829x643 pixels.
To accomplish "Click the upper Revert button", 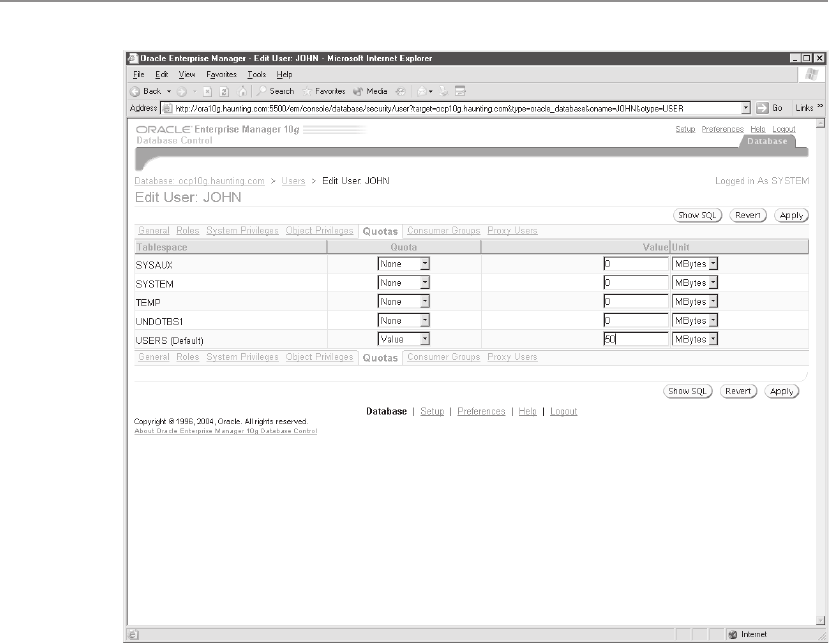I will pyautogui.click(x=748, y=215).
